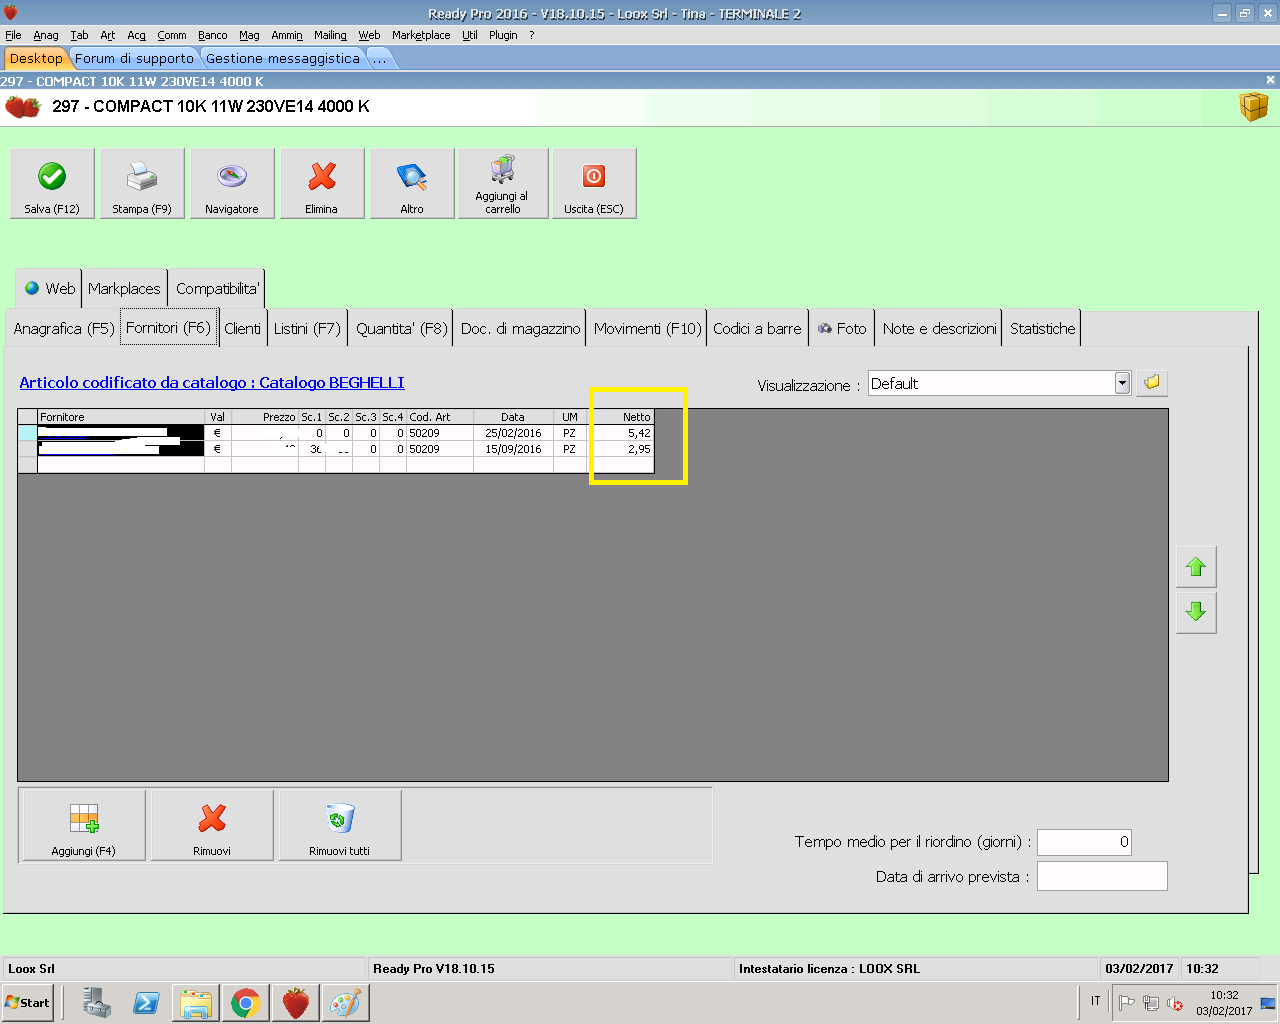1280x1024 pixels.
Task: Open the Banco menu
Action: [212, 35]
